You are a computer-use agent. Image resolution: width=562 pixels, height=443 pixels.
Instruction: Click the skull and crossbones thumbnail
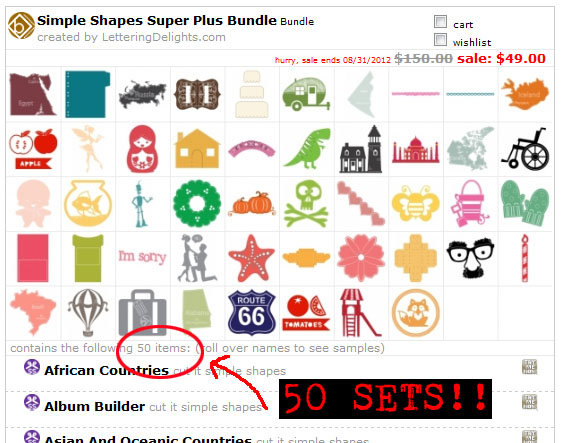306,204
